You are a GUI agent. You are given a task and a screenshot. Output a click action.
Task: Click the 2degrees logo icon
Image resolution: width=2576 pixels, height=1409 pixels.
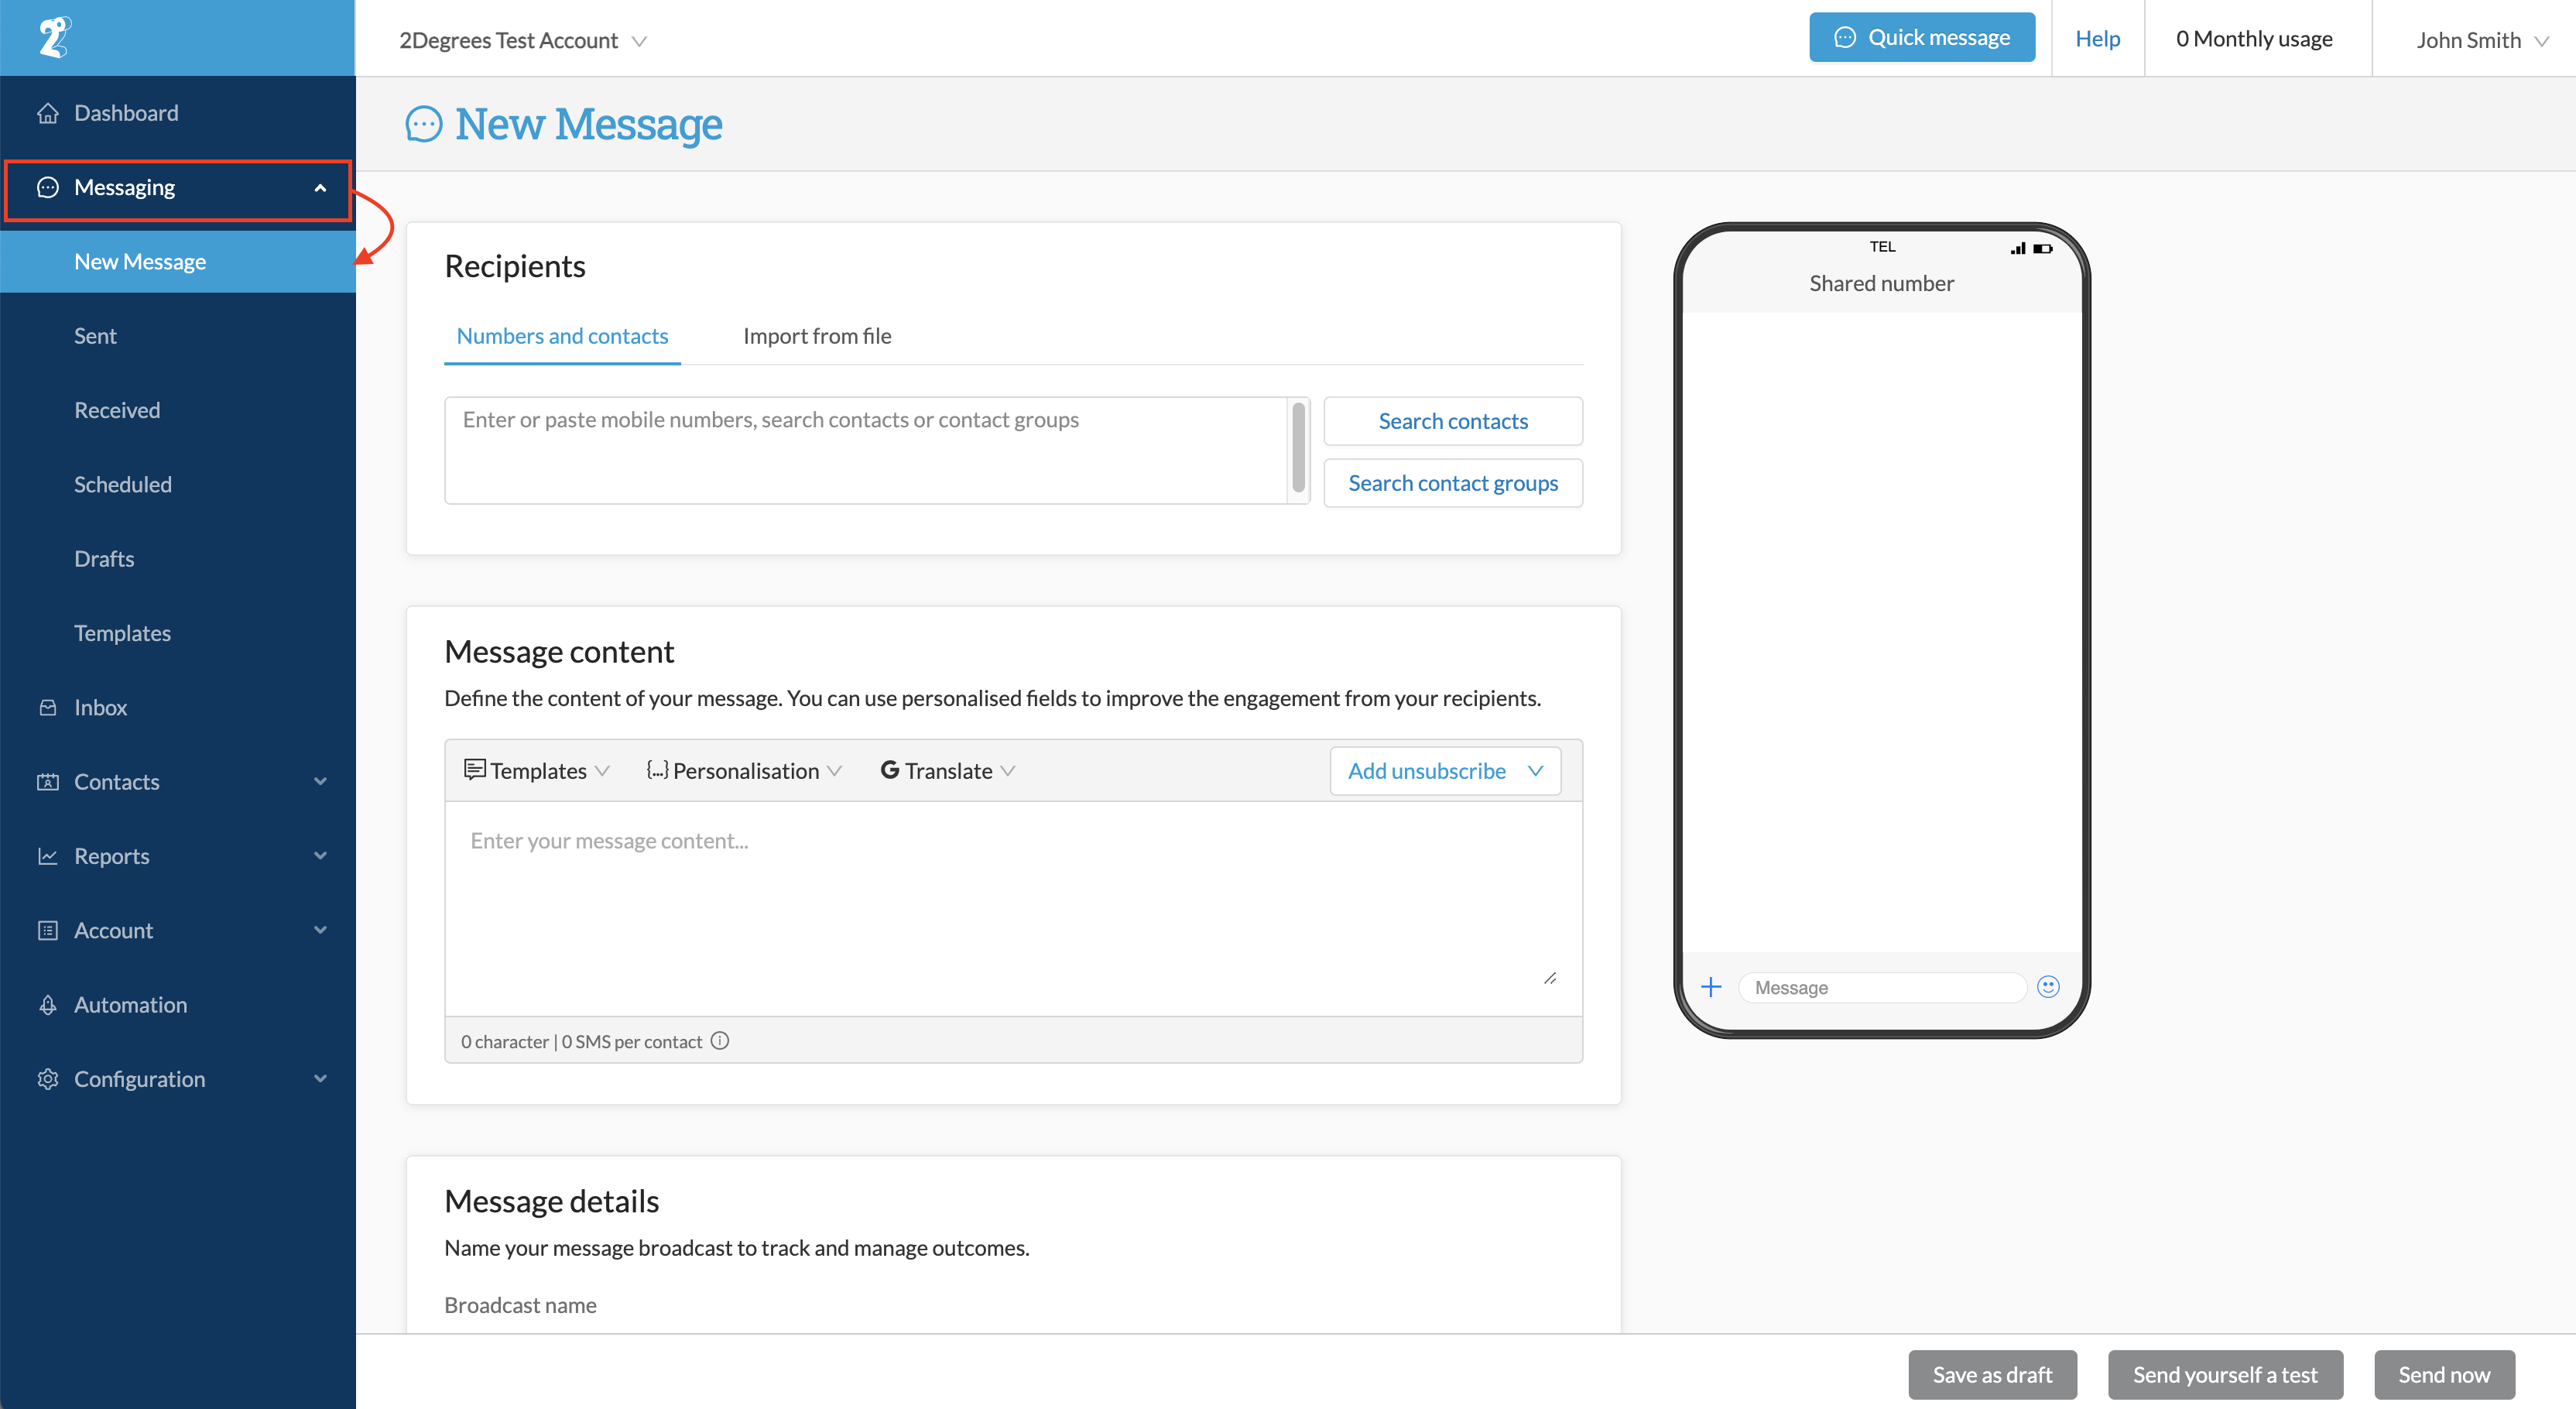54,37
